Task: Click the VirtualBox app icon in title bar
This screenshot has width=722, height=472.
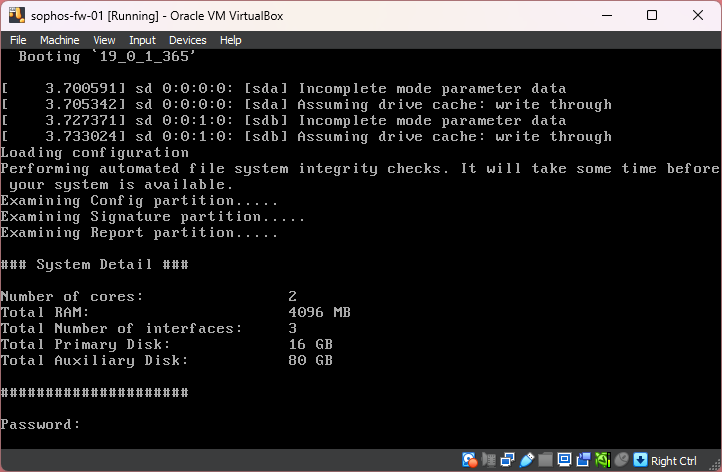Action: tap(17, 15)
